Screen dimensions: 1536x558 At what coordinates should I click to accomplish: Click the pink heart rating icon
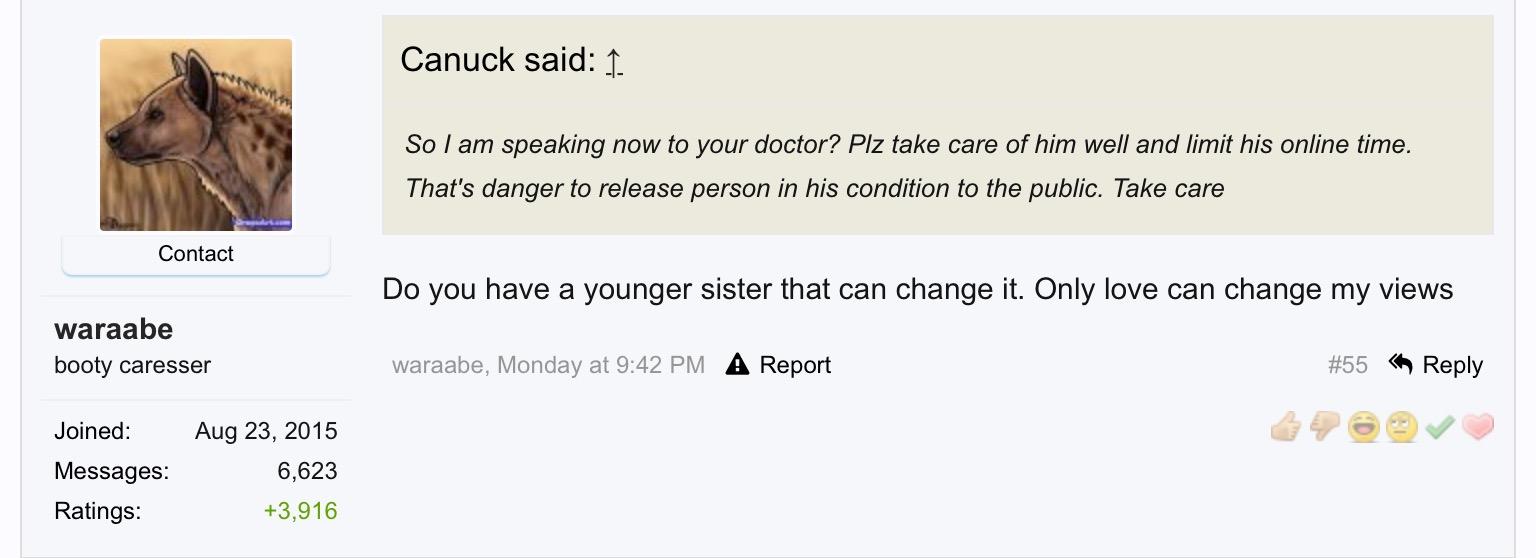[1477, 428]
